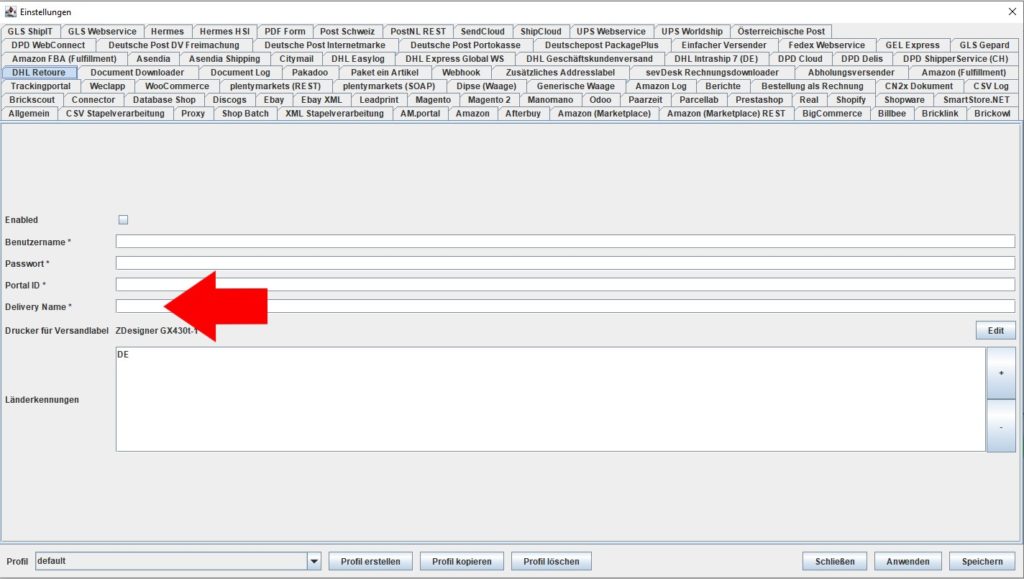Switch to the Shopify tab
1024x579 pixels.
pos(851,100)
